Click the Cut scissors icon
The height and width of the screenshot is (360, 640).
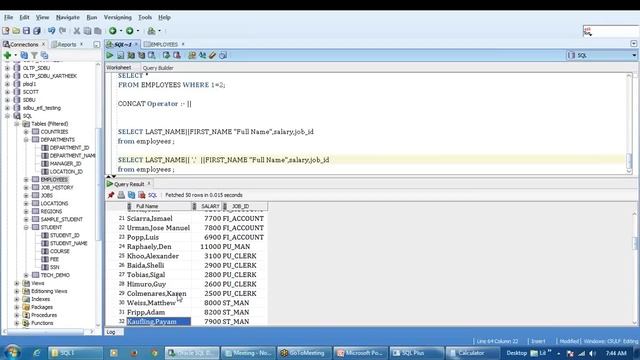[x=76, y=31]
